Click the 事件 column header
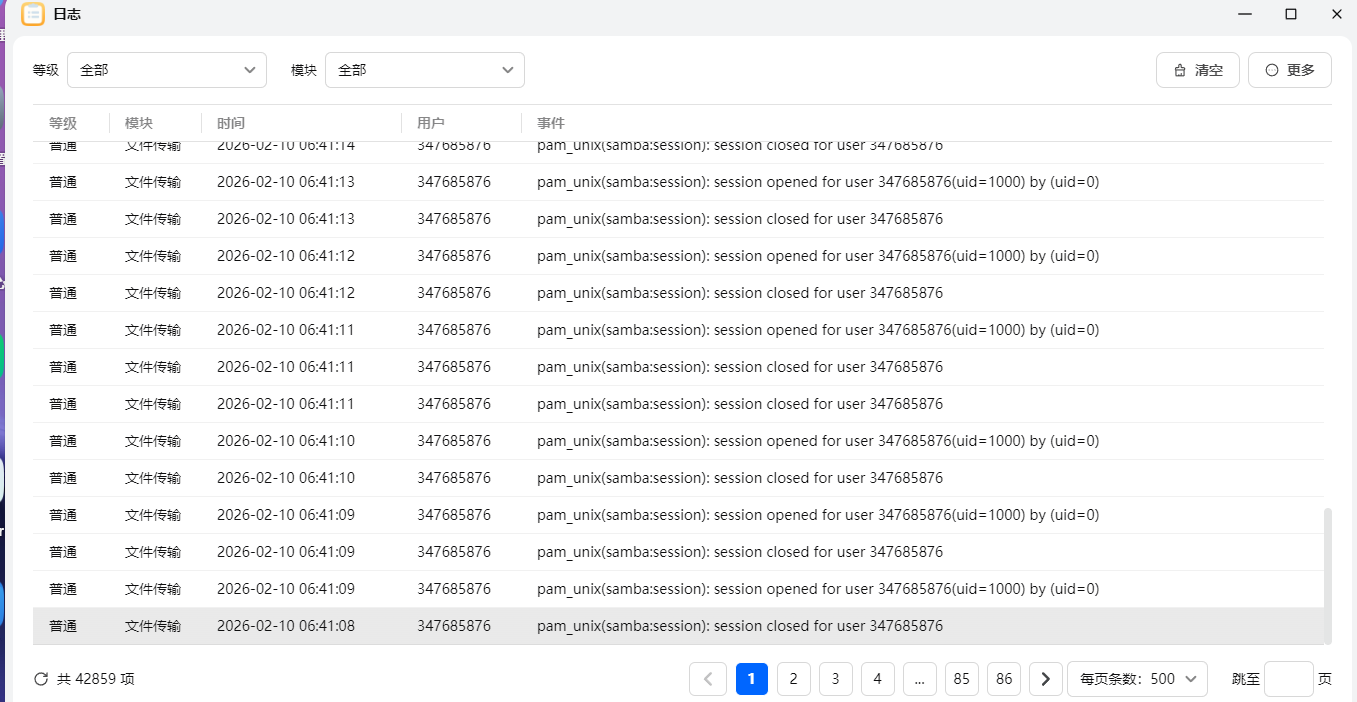Screen dimensions: 1357x702 pyautogui.click(x=551, y=123)
